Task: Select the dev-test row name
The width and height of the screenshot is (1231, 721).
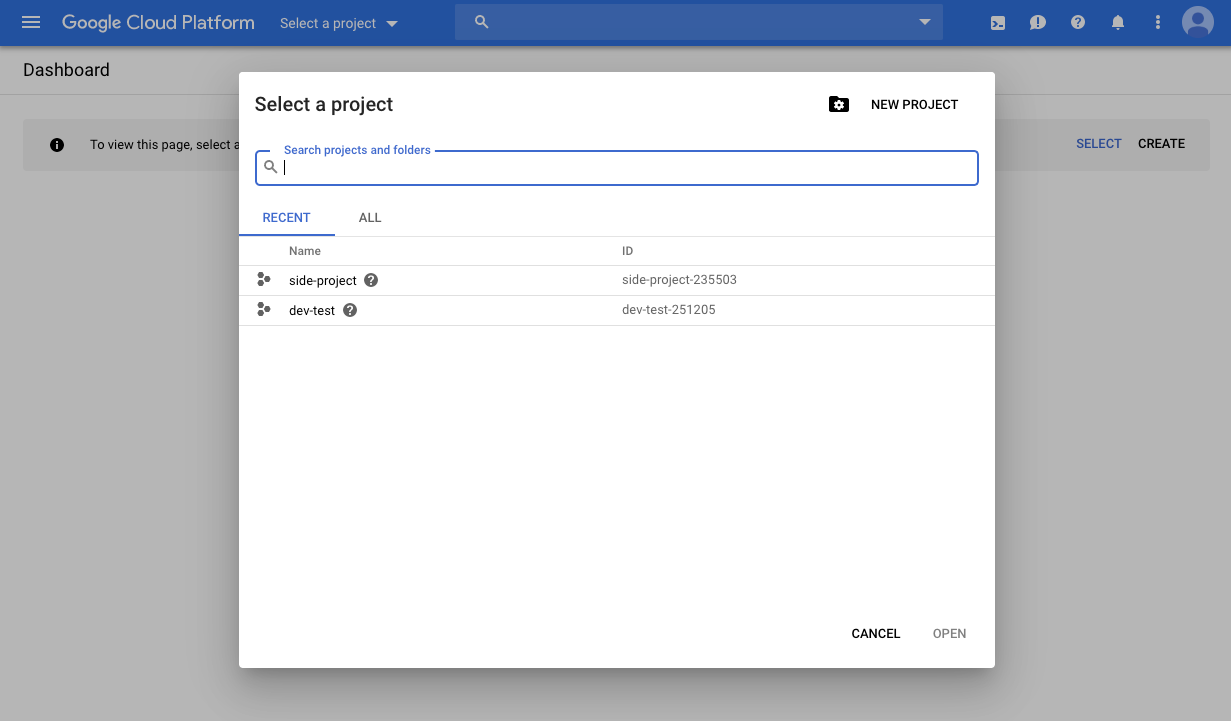Action: coord(312,311)
